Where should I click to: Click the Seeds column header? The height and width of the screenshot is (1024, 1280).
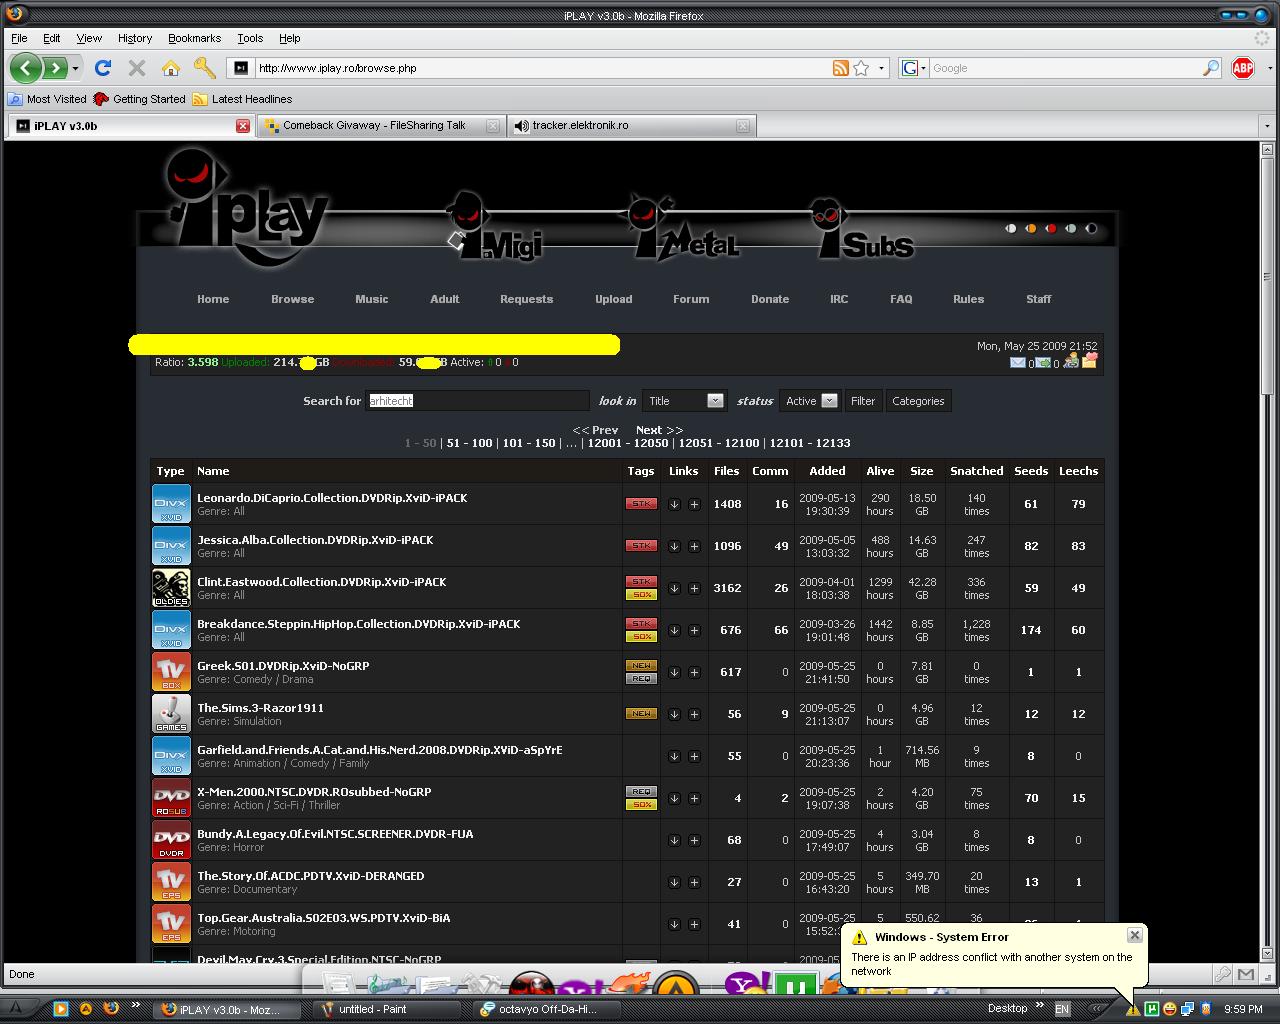click(1031, 471)
